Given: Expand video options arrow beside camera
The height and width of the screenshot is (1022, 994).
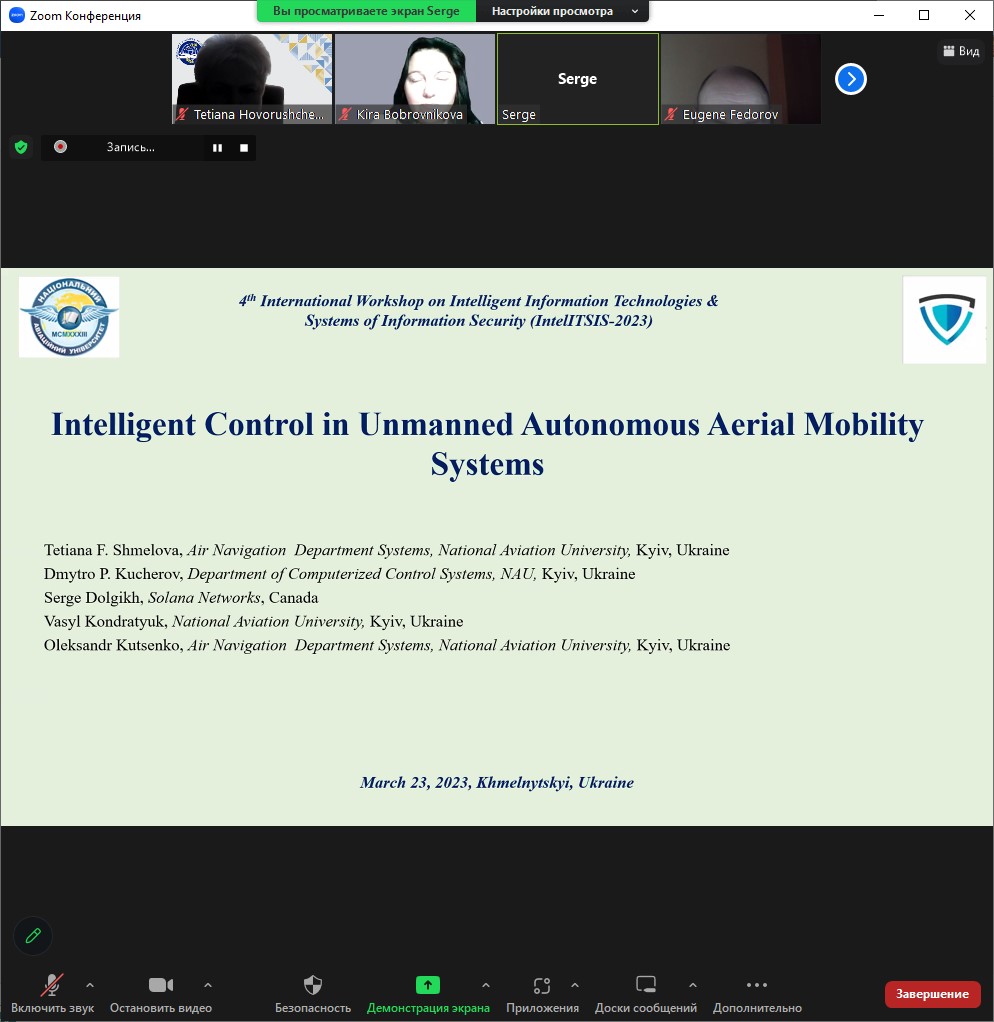Looking at the screenshot, I should point(208,985).
